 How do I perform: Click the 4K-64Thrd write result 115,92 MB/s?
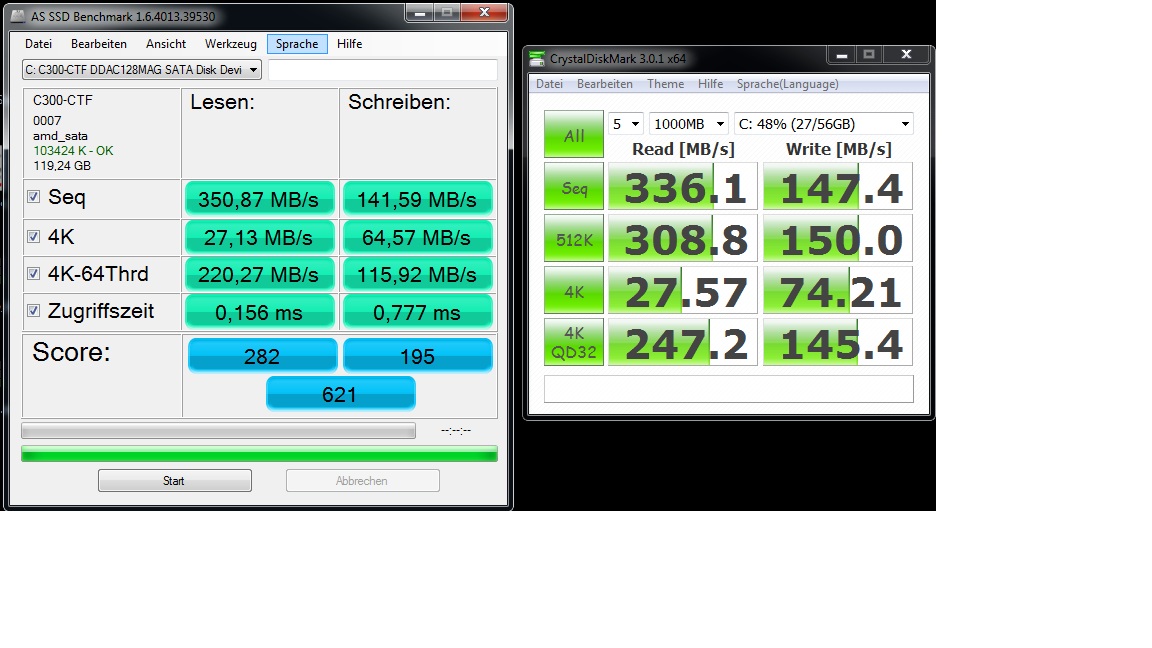[x=417, y=275]
